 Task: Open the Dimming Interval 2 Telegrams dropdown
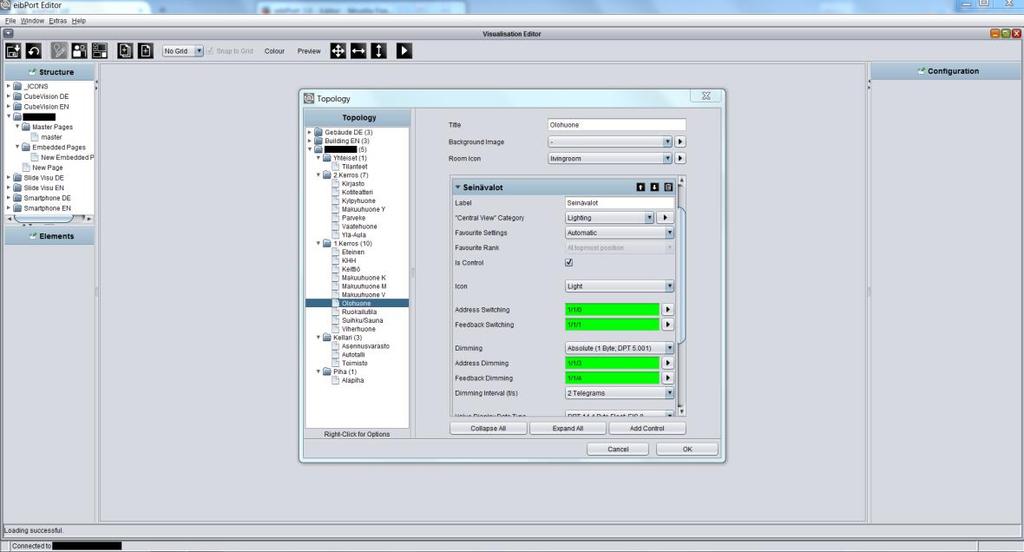point(619,393)
